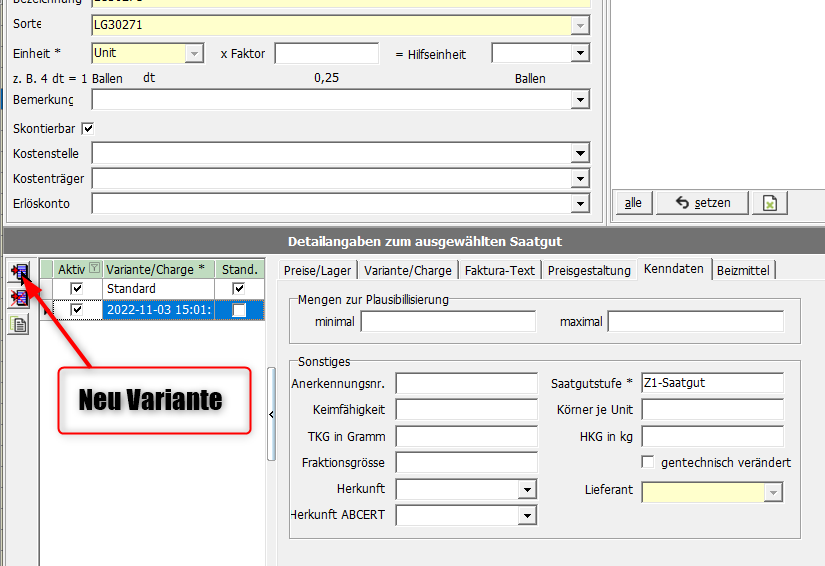Mark the 2022-11-03 variant as Standard
The height and width of the screenshot is (566, 825).
pos(238,311)
